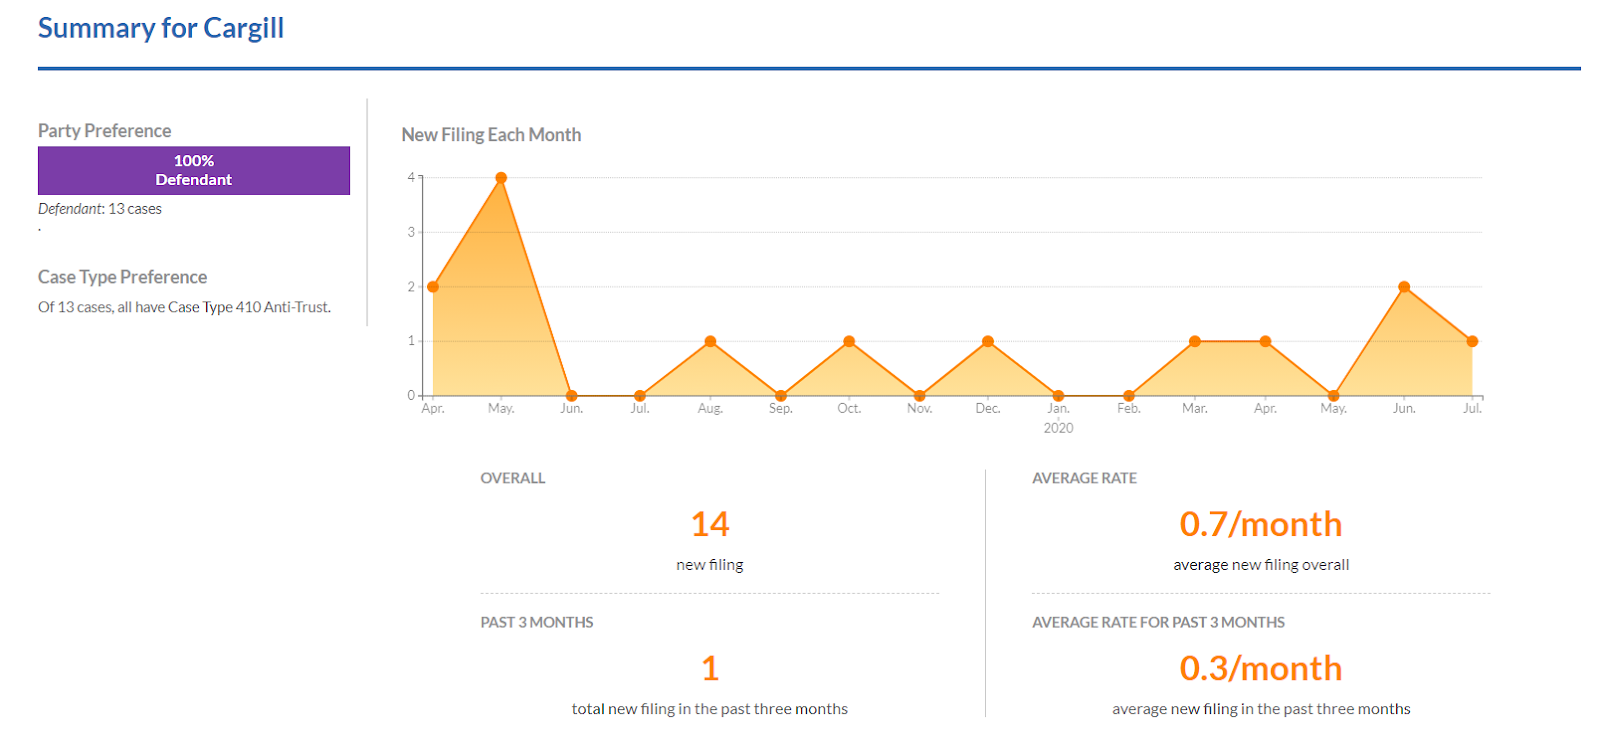The width and height of the screenshot is (1600, 748).
Task: Click the 'Defendant: 13 cases' text
Action: pos(100,209)
